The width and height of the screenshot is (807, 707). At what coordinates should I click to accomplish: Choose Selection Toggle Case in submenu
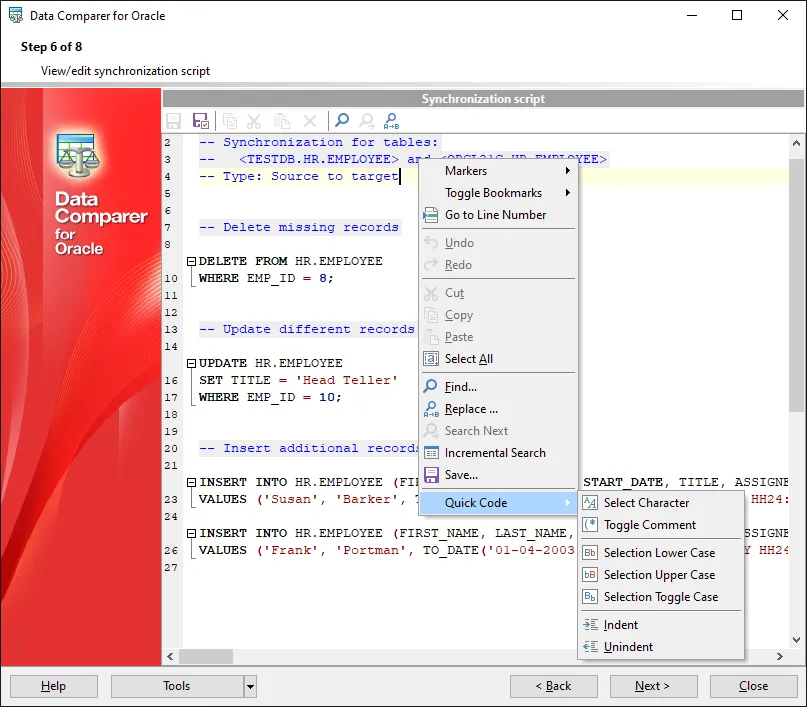(x=661, y=597)
